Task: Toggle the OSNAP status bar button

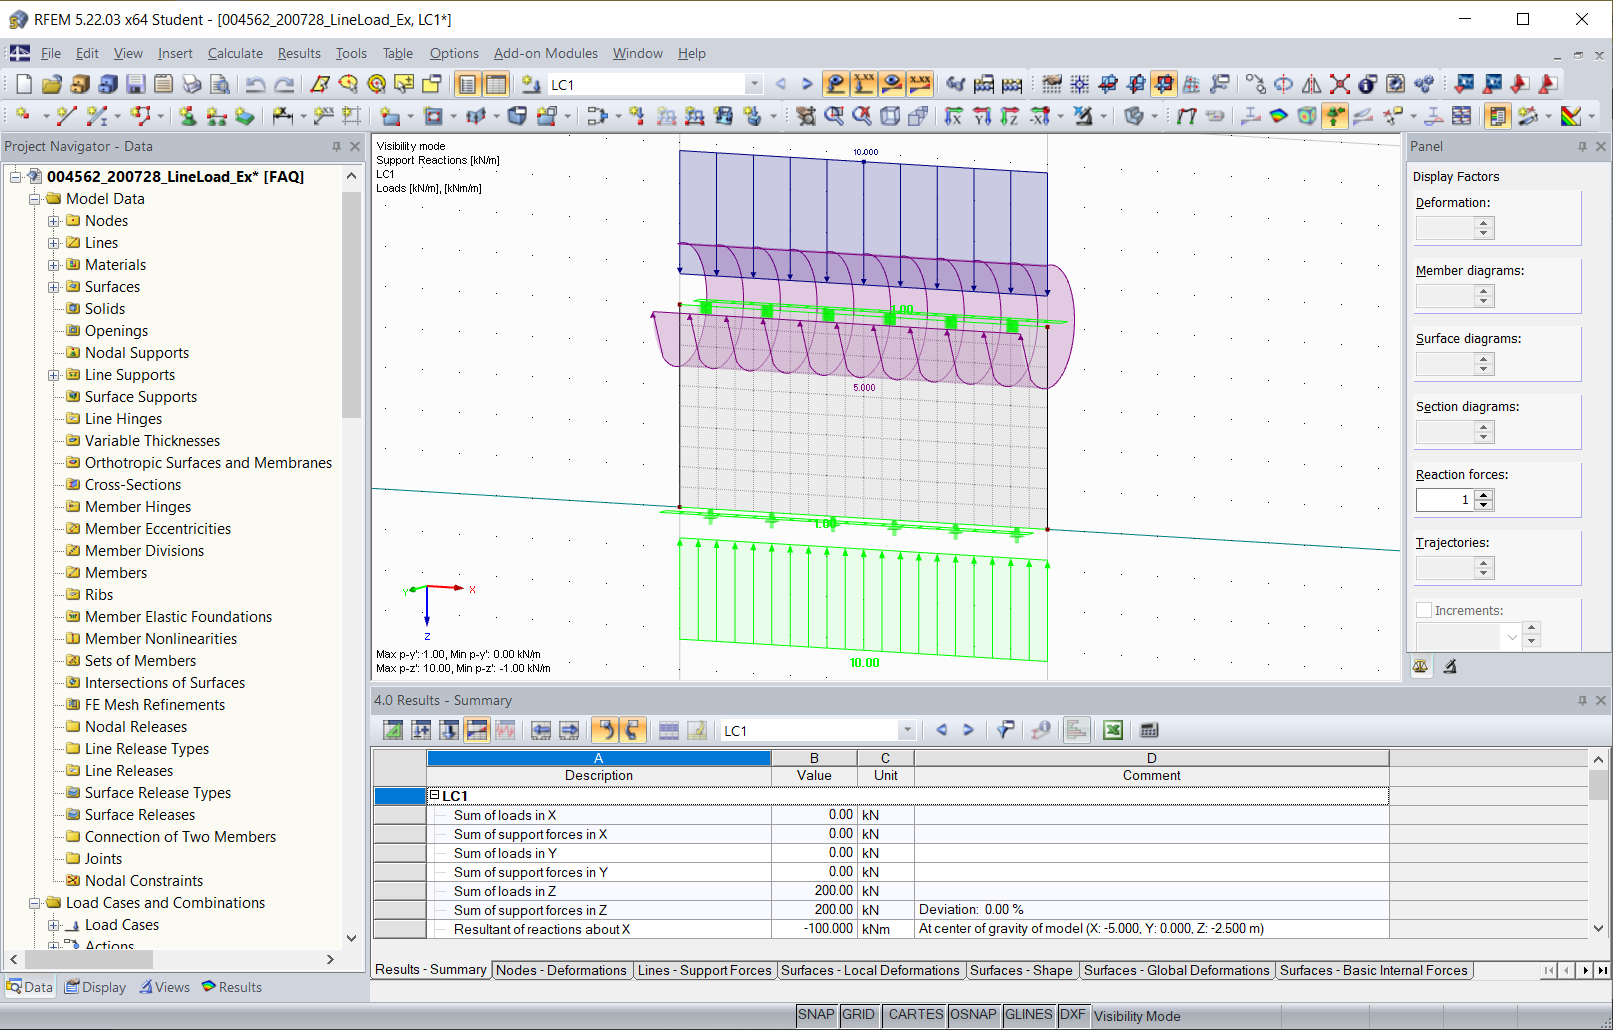Action: [973, 1015]
